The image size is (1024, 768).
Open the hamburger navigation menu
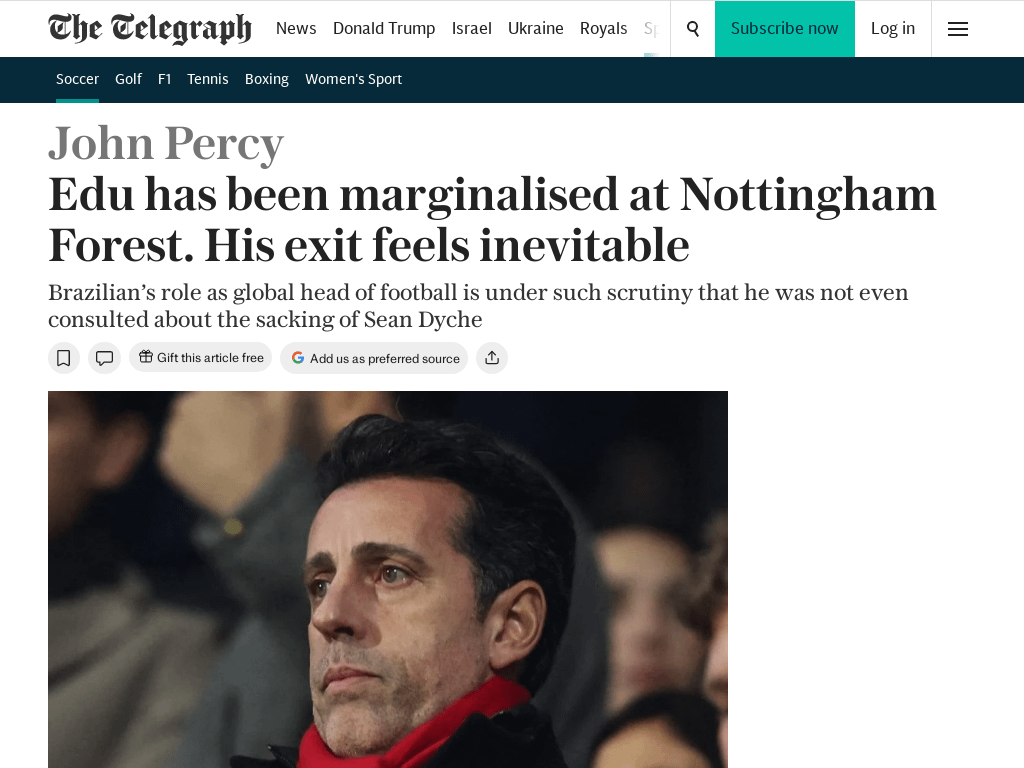point(957,29)
